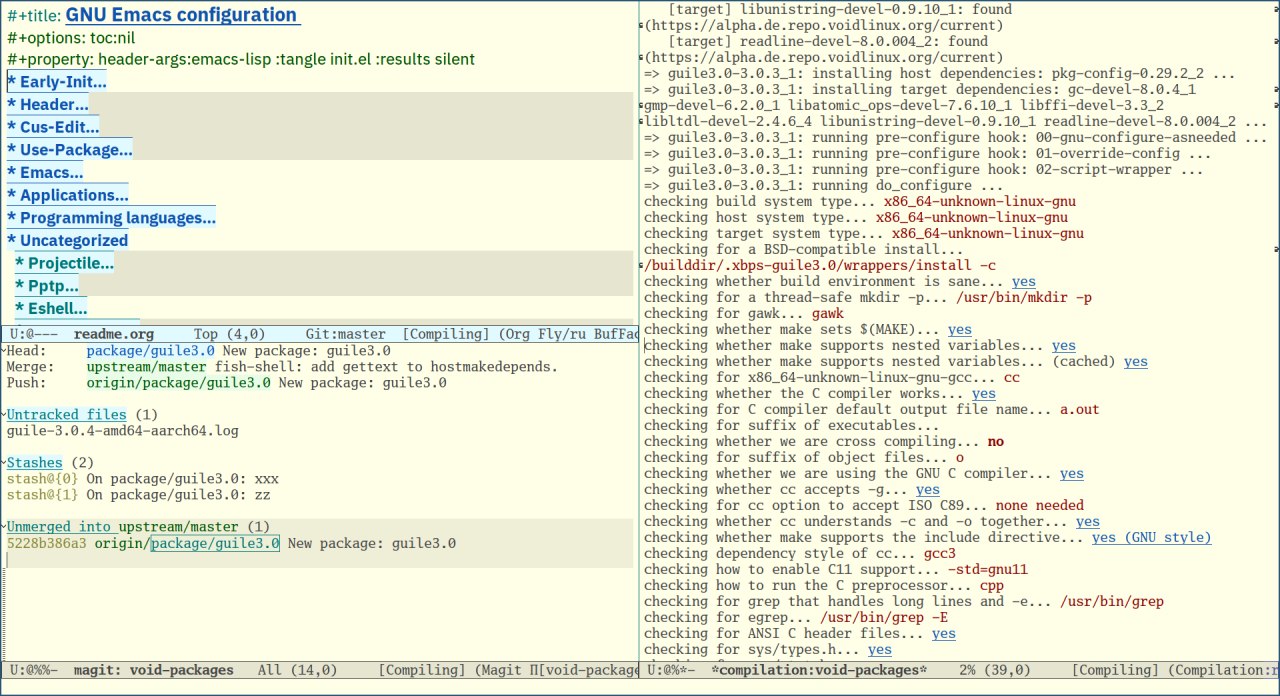This screenshot has height=696, width=1280.
Task: Follow yes link after ANSI C header files
Action: pyautogui.click(x=944, y=634)
